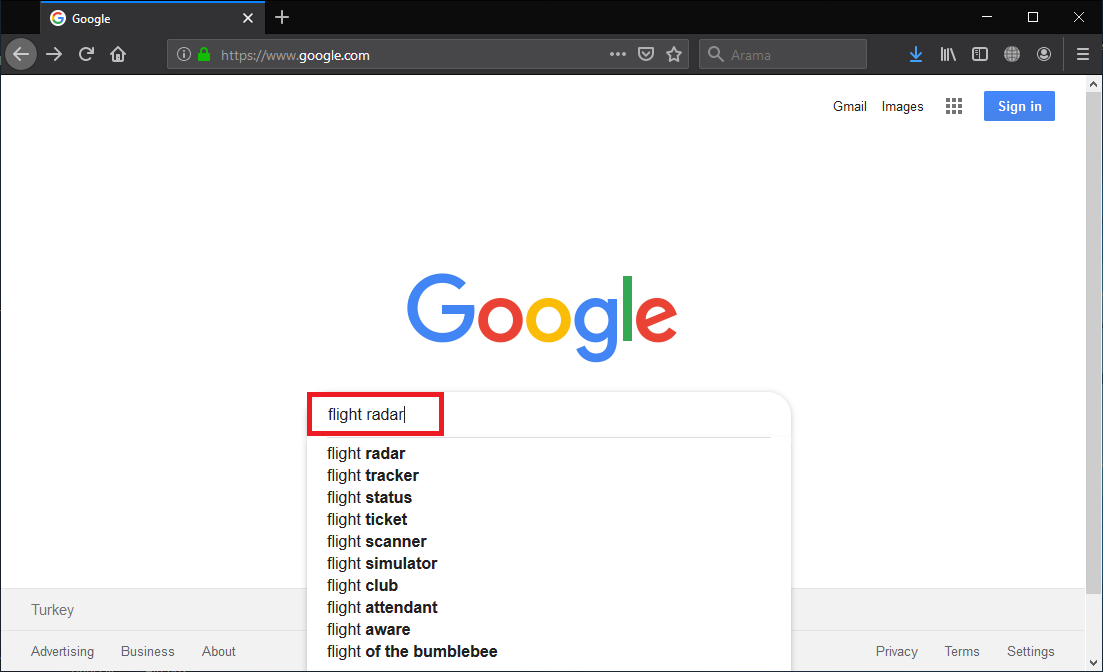This screenshot has width=1103, height=672.
Task: Reload the current page
Action: click(87, 54)
